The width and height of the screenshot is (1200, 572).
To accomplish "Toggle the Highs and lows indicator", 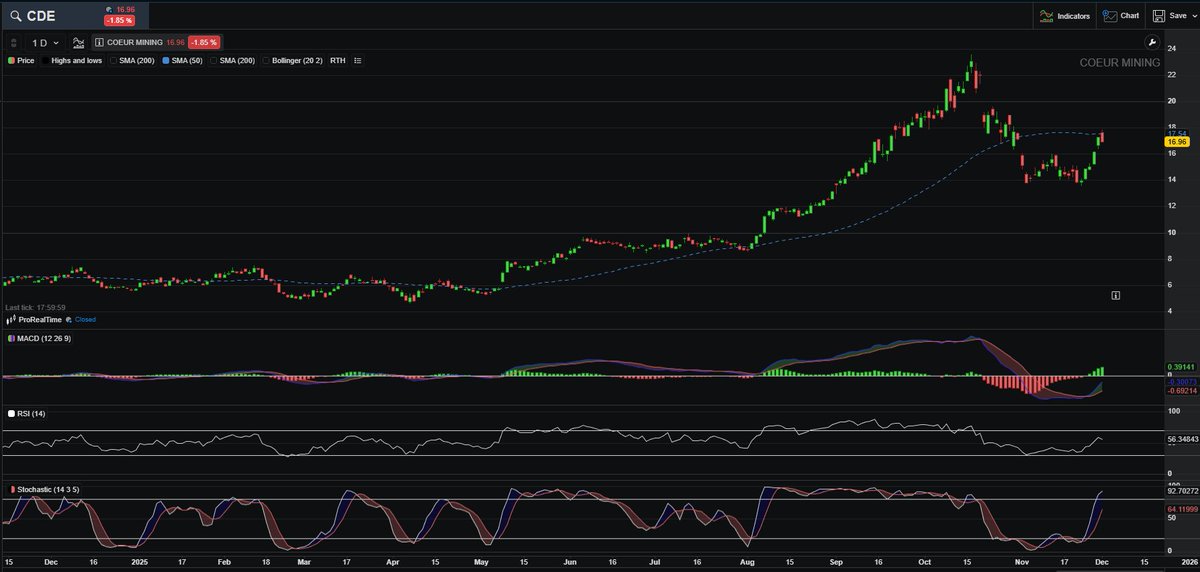I will pos(72,61).
